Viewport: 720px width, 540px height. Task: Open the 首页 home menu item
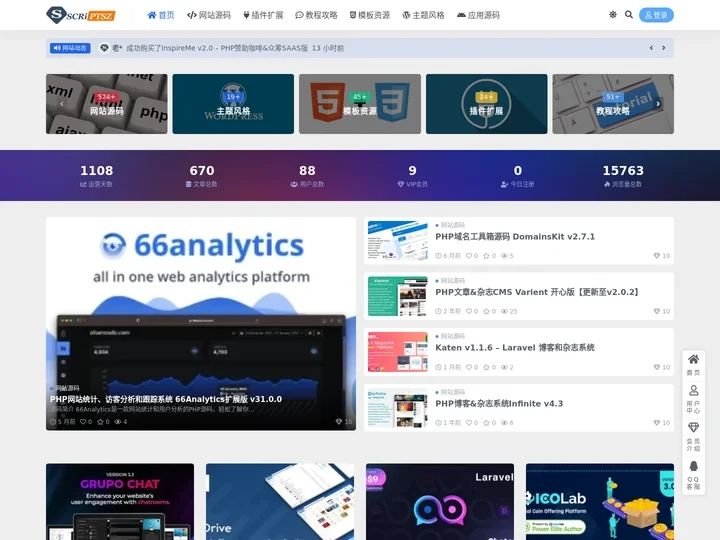click(161, 15)
